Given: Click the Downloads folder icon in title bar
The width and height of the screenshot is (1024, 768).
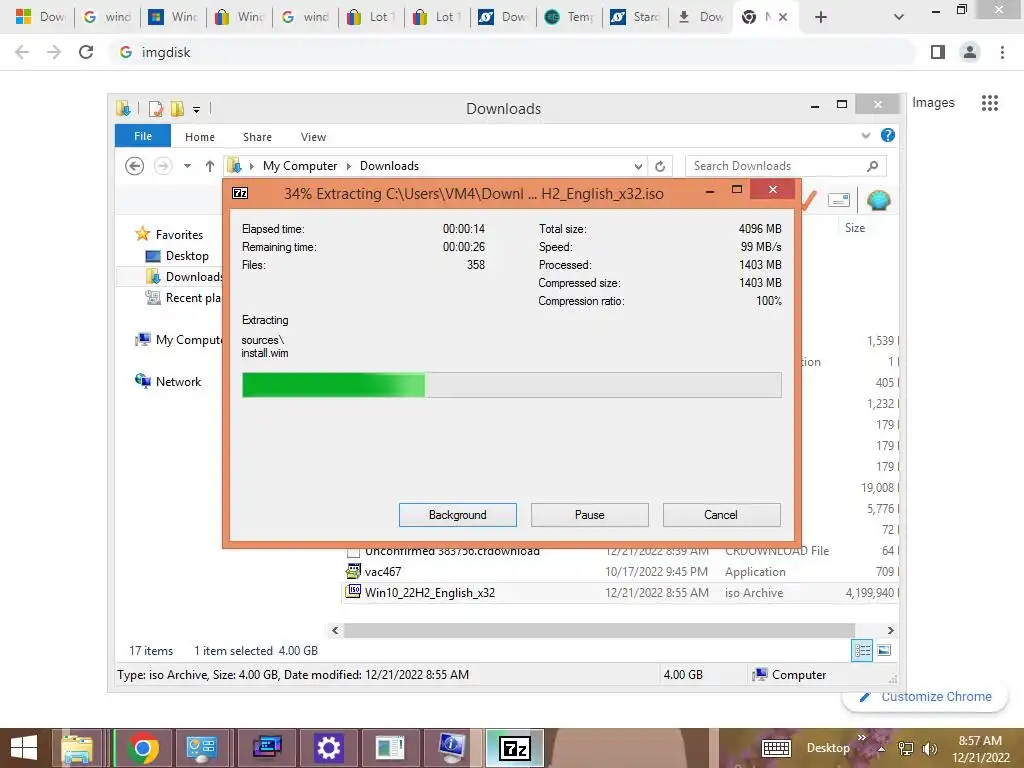Looking at the screenshot, I should click(123, 108).
